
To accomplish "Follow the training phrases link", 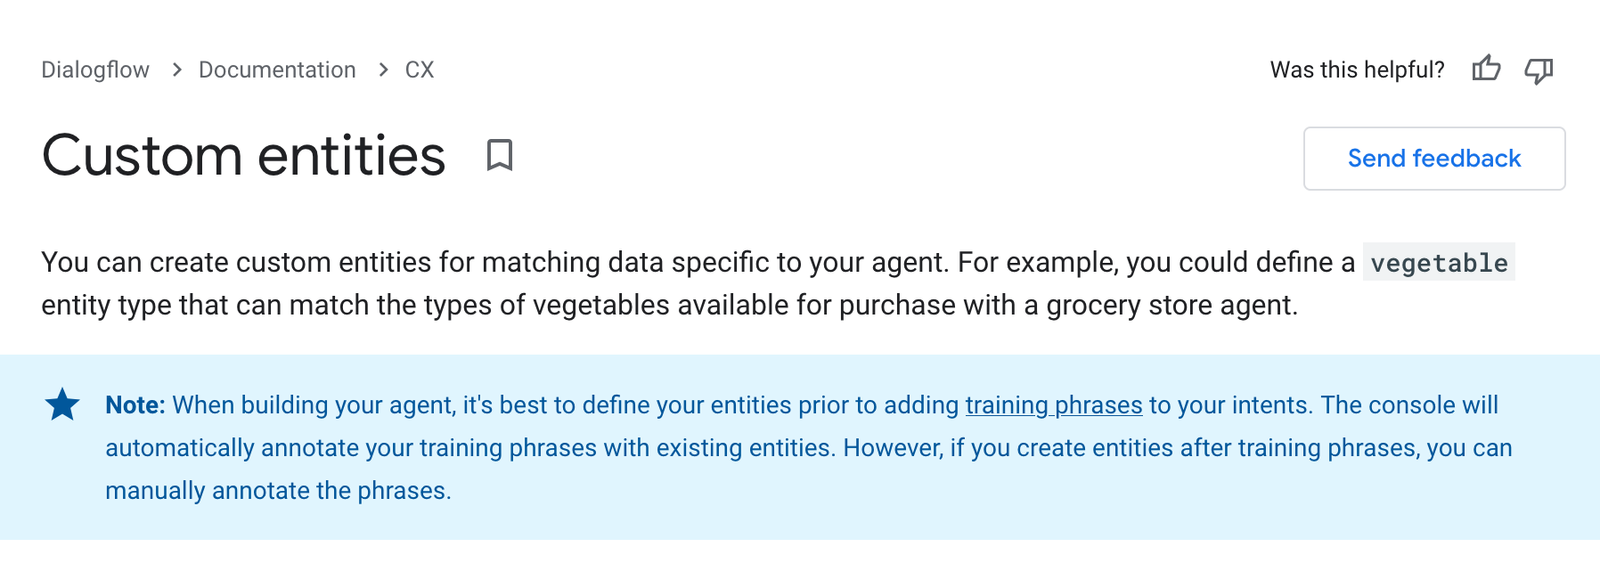I will point(1053,405).
